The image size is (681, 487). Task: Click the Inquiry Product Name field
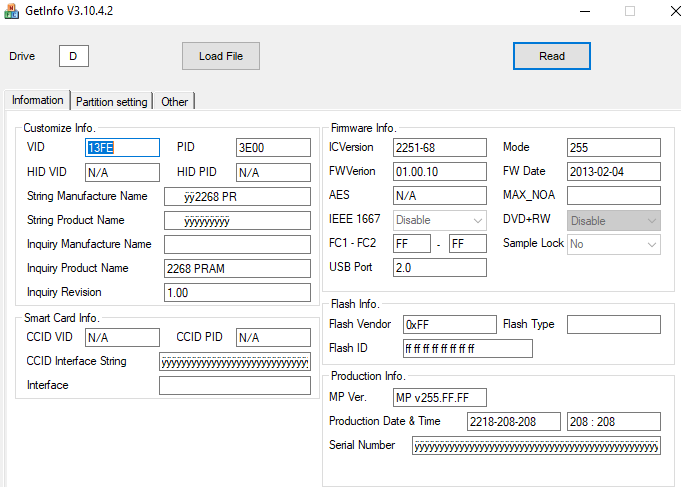coord(237,268)
